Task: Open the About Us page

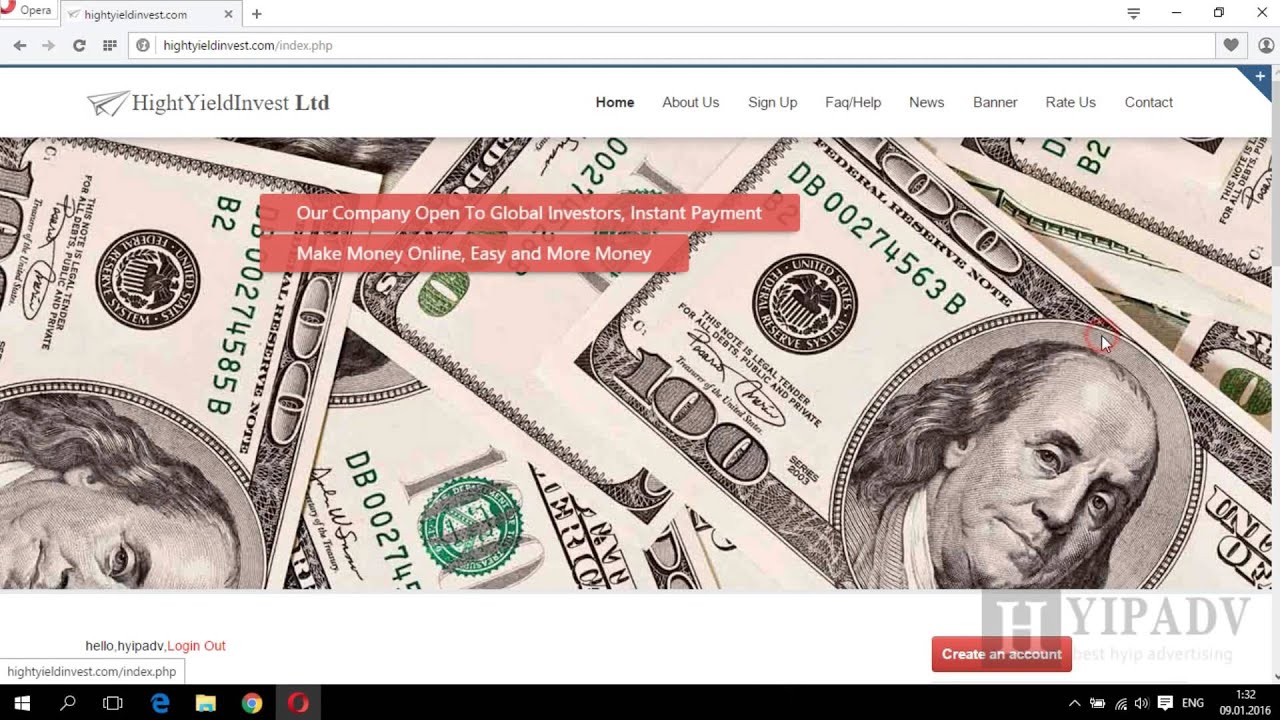Action: [x=690, y=102]
